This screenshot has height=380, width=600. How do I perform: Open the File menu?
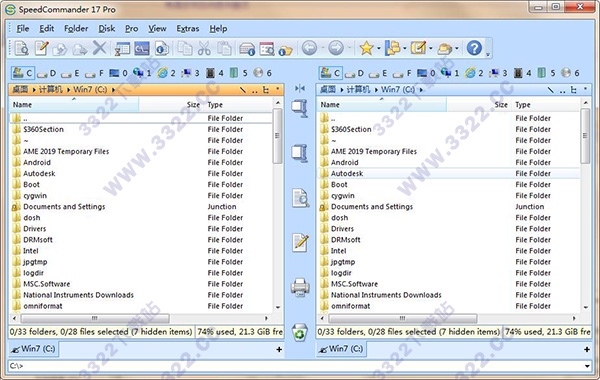coord(23,29)
